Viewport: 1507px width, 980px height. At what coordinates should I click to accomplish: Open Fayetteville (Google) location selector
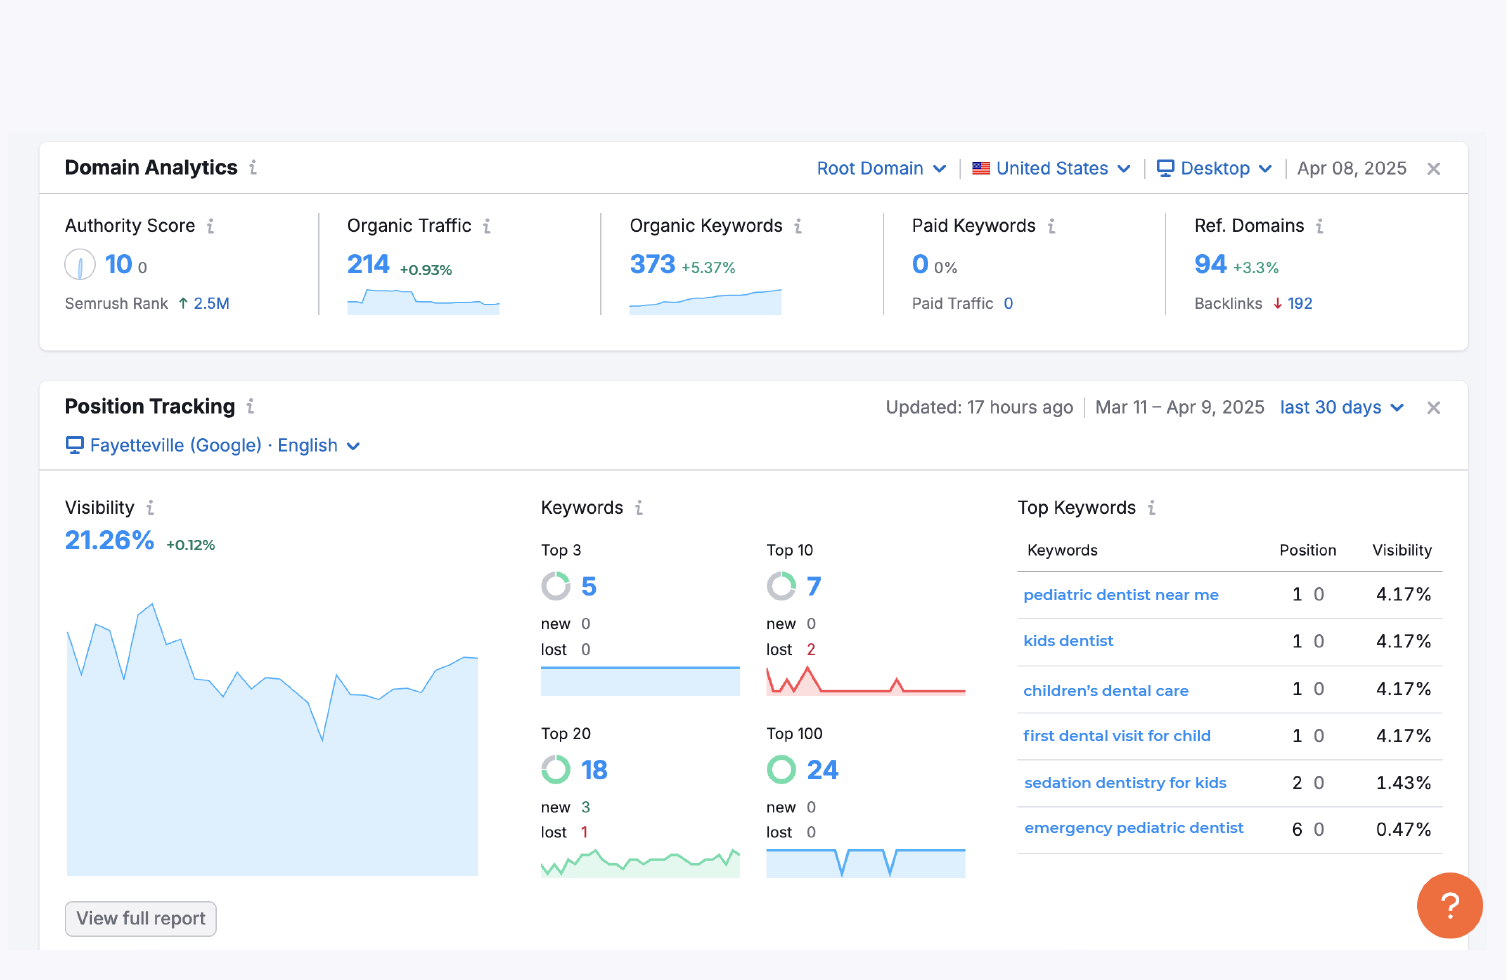(213, 446)
